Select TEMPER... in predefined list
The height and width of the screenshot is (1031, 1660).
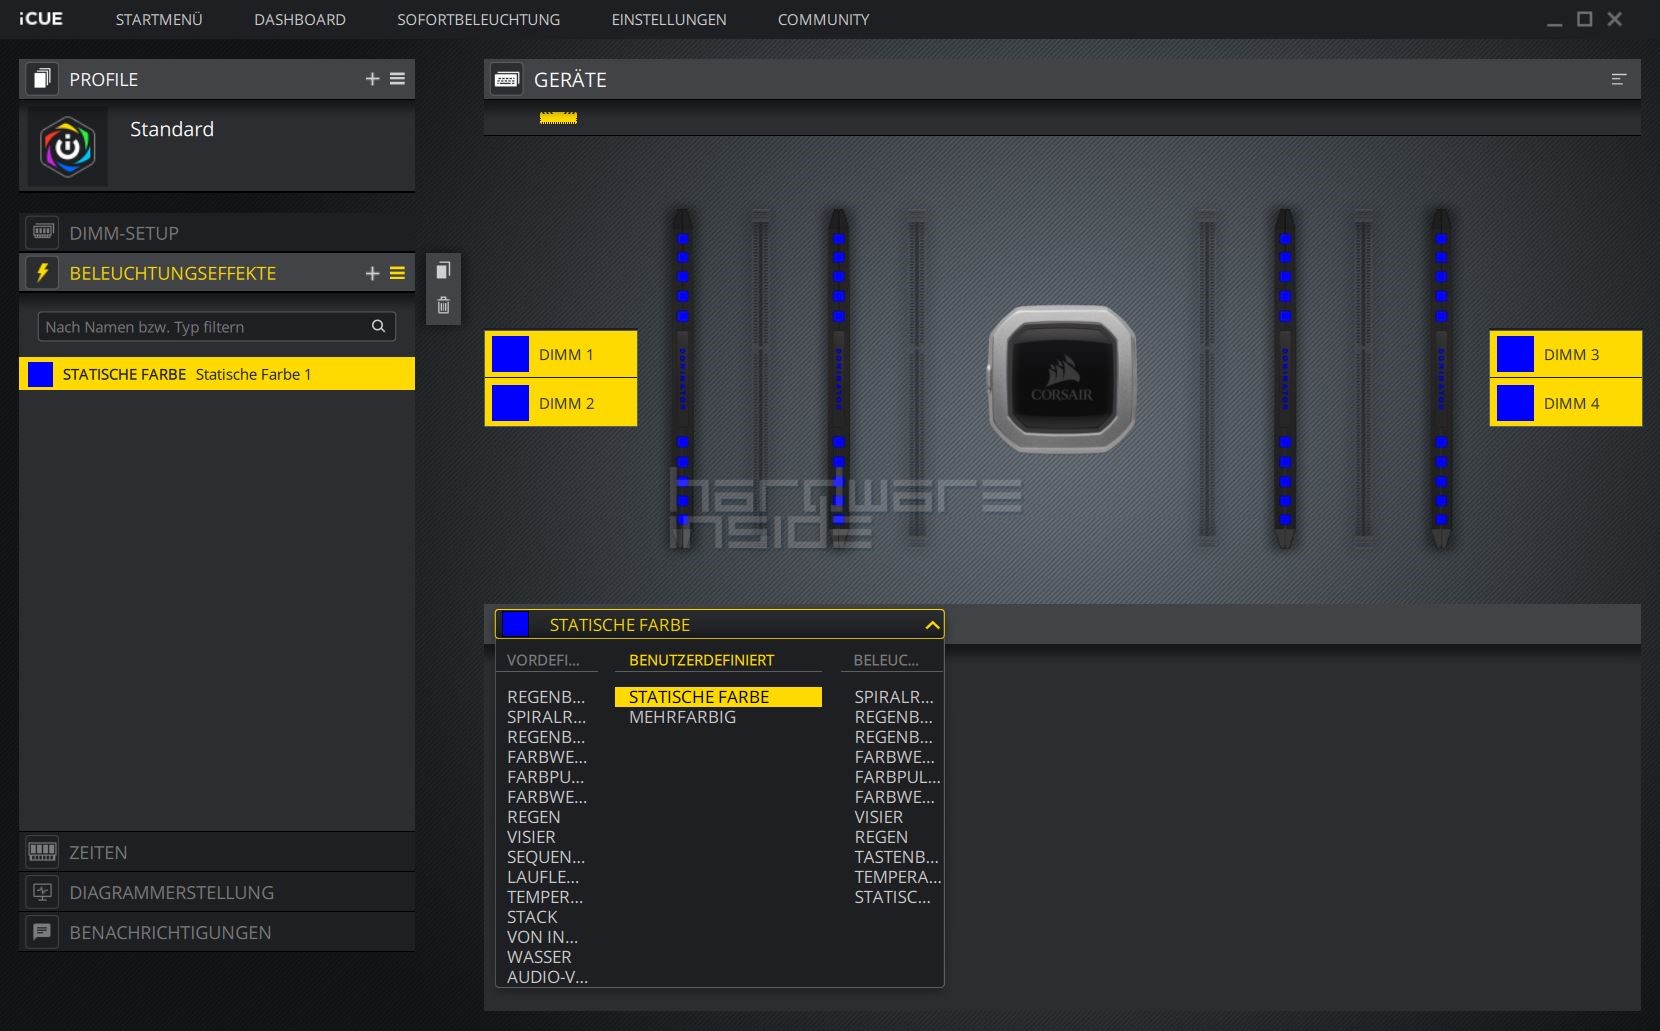pos(545,897)
